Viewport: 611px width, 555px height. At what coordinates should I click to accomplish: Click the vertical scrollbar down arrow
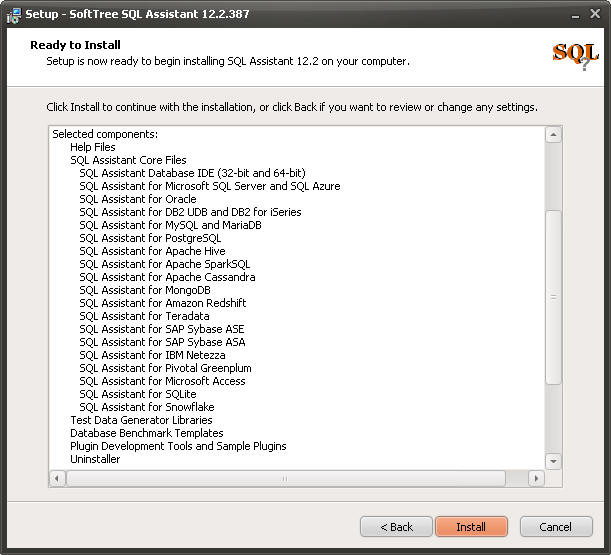[x=553, y=461]
